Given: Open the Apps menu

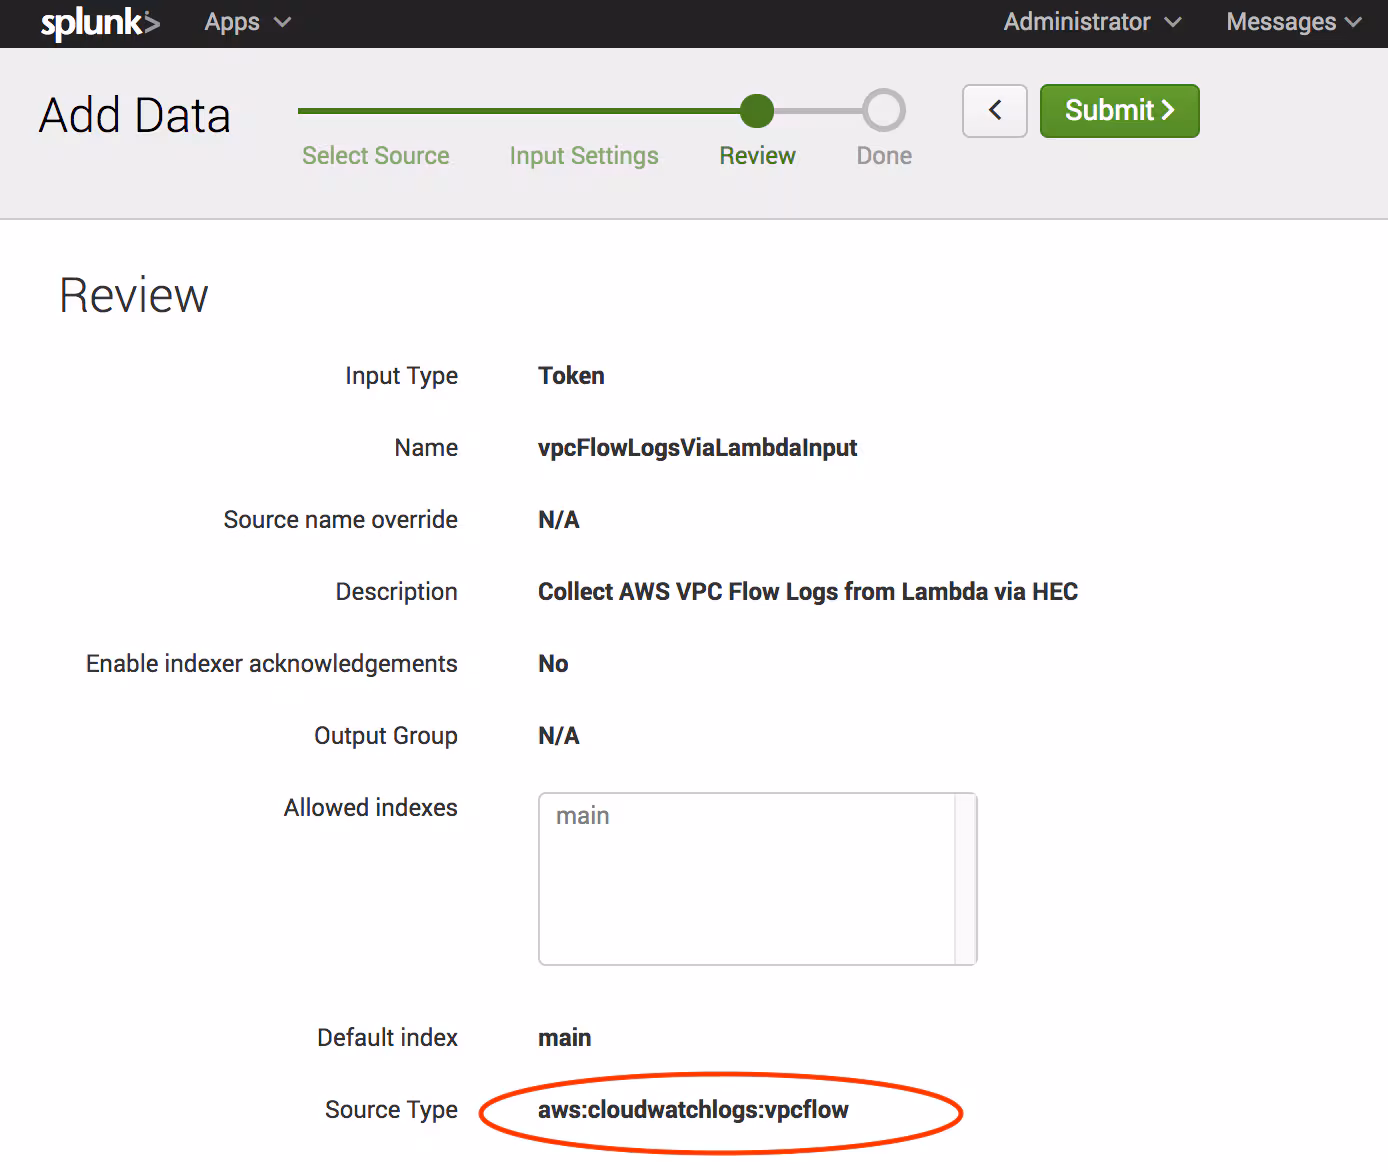Looking at the screenshot, I should tap(246, 22).
